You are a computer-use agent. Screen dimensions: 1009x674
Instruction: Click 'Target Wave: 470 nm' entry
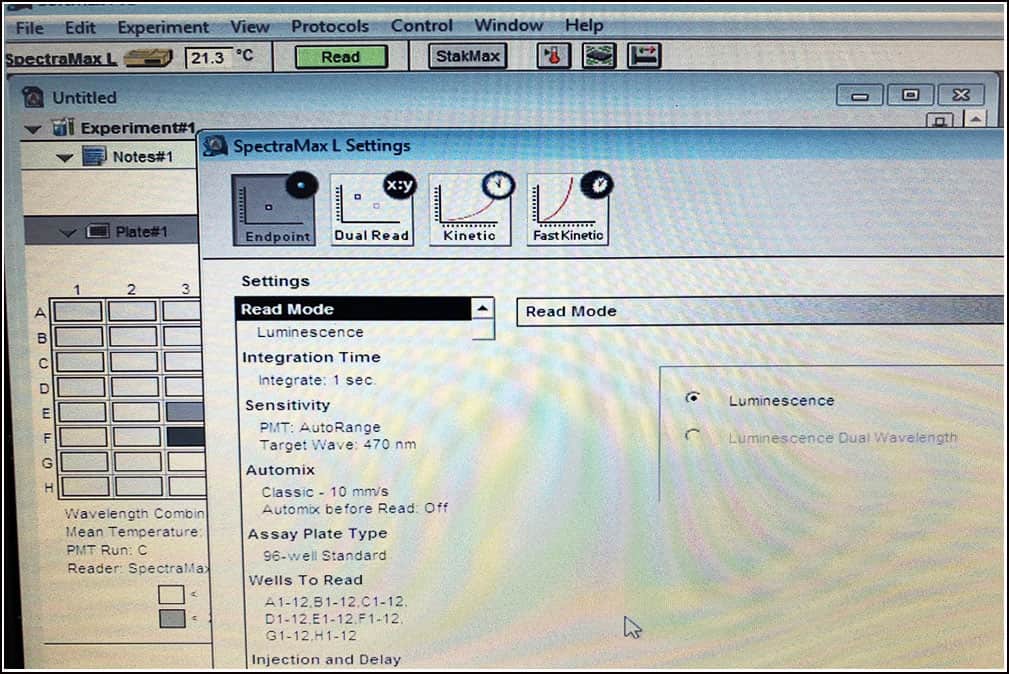click(x=338, y=444)
